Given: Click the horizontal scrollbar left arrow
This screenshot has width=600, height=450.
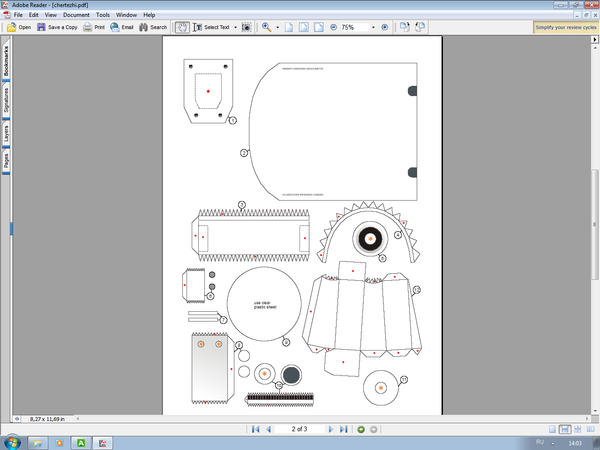Looking at the screenshot, I should (78, 419).
